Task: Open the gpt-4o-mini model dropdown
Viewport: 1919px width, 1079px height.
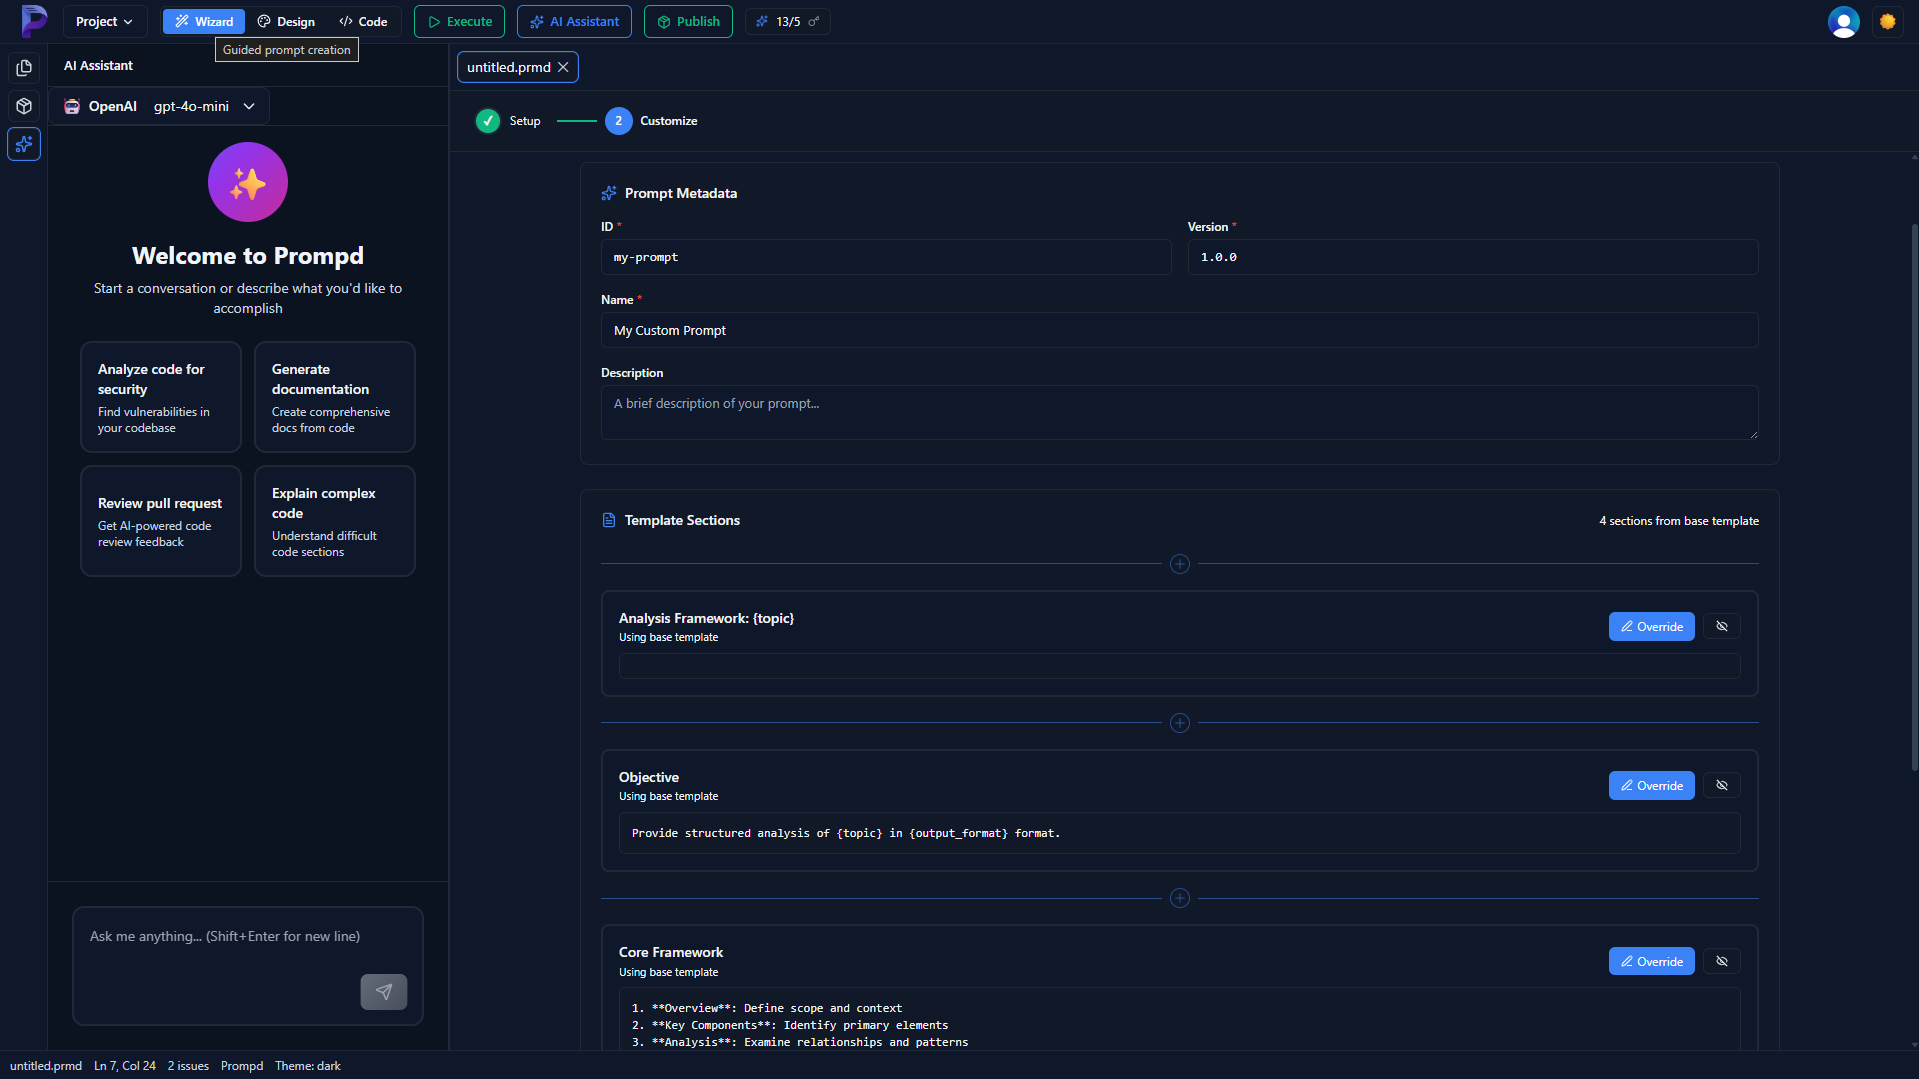Action: 248,106
